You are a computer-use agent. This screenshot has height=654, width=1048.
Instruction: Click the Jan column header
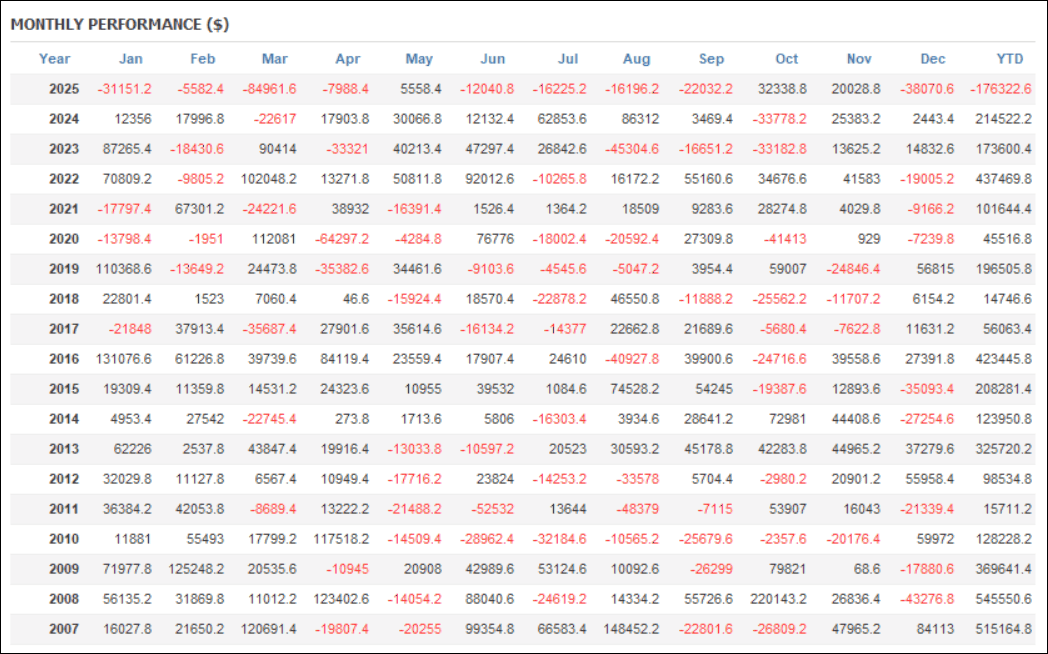(131, 59)
